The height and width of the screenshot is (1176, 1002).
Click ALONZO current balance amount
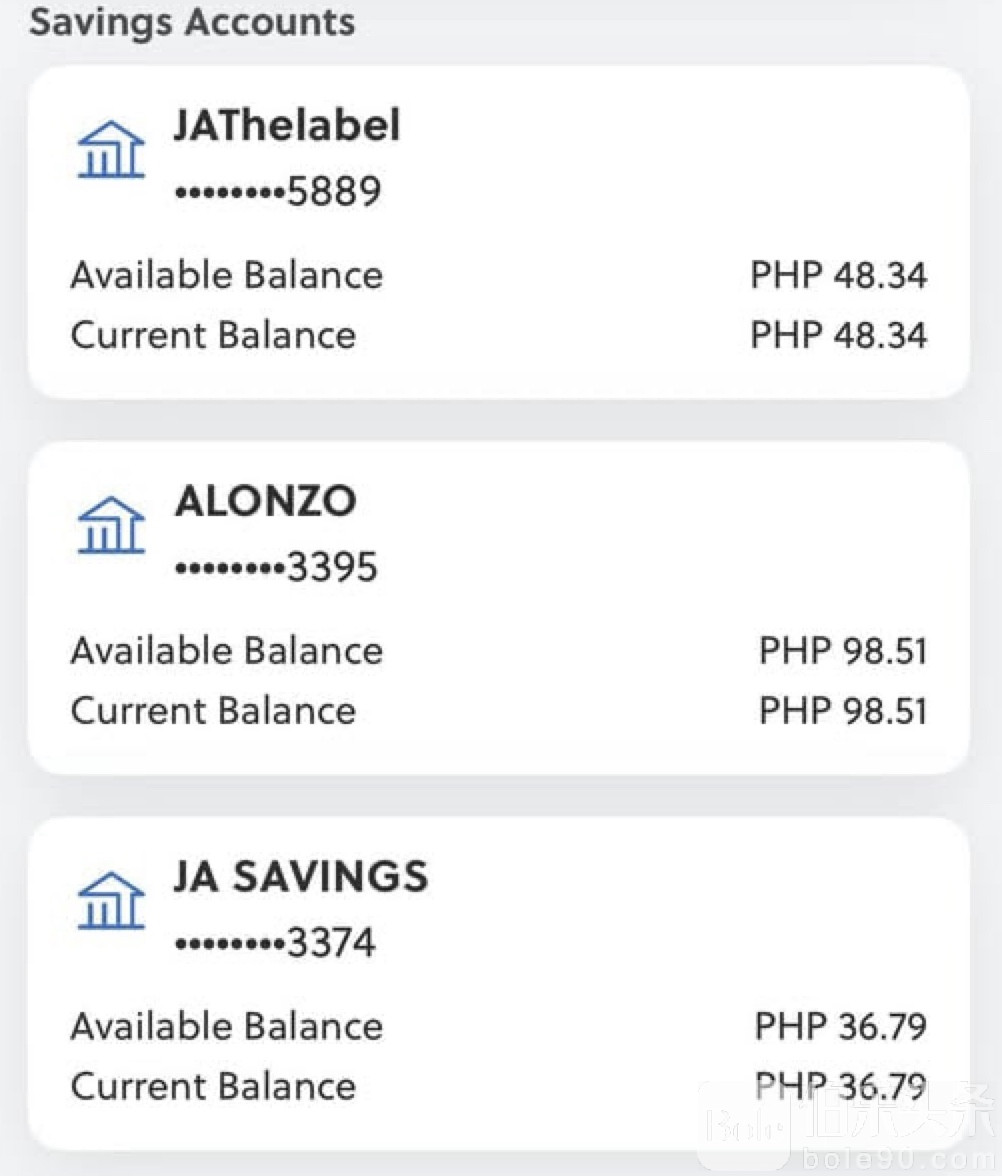point(843,711)
